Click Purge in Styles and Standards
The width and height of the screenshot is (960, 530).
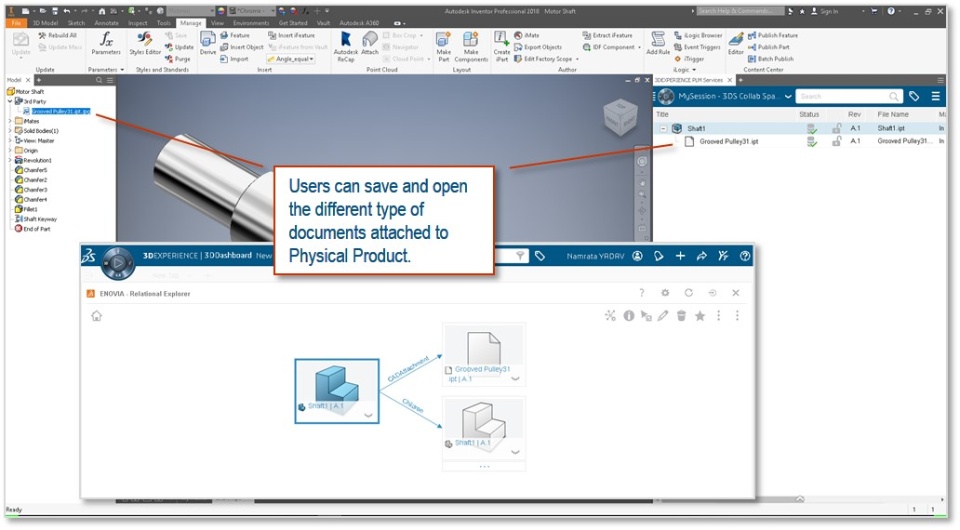178,59
